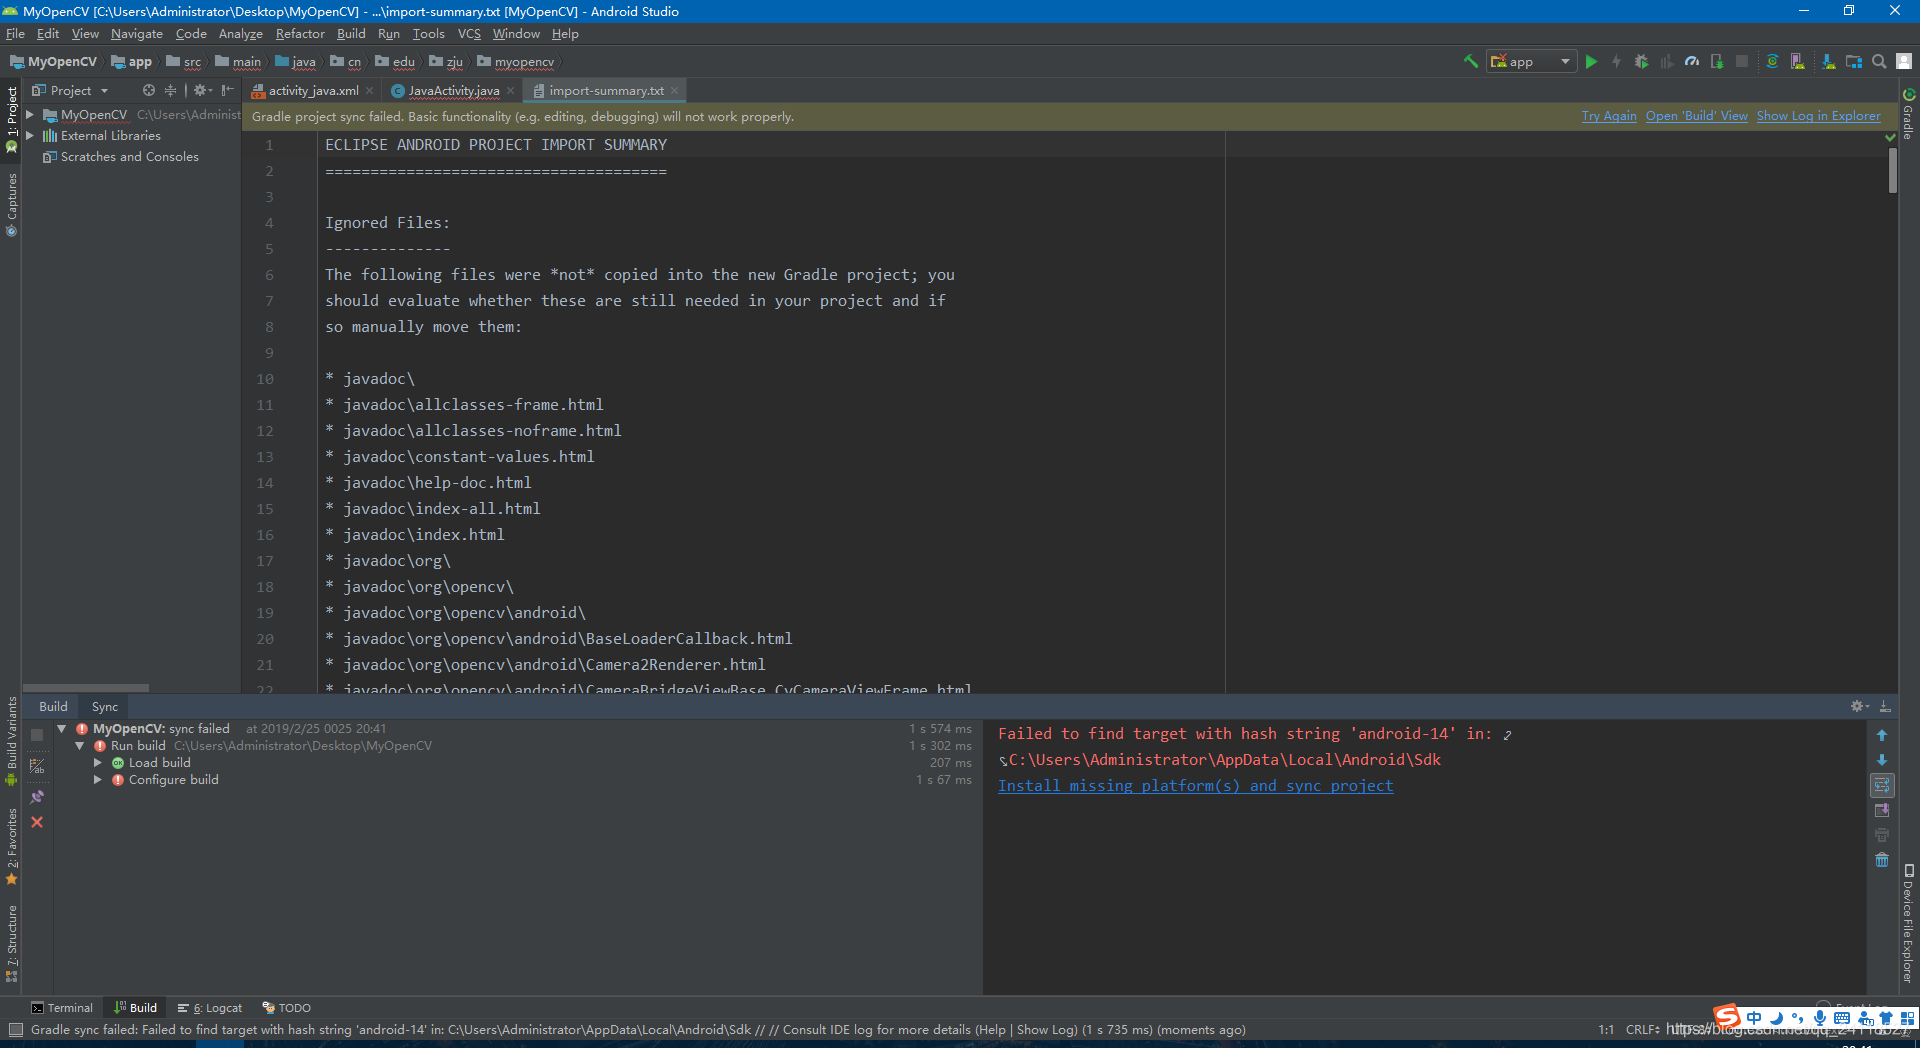Click the Apply Changes lightning icon

point(1616,61)
